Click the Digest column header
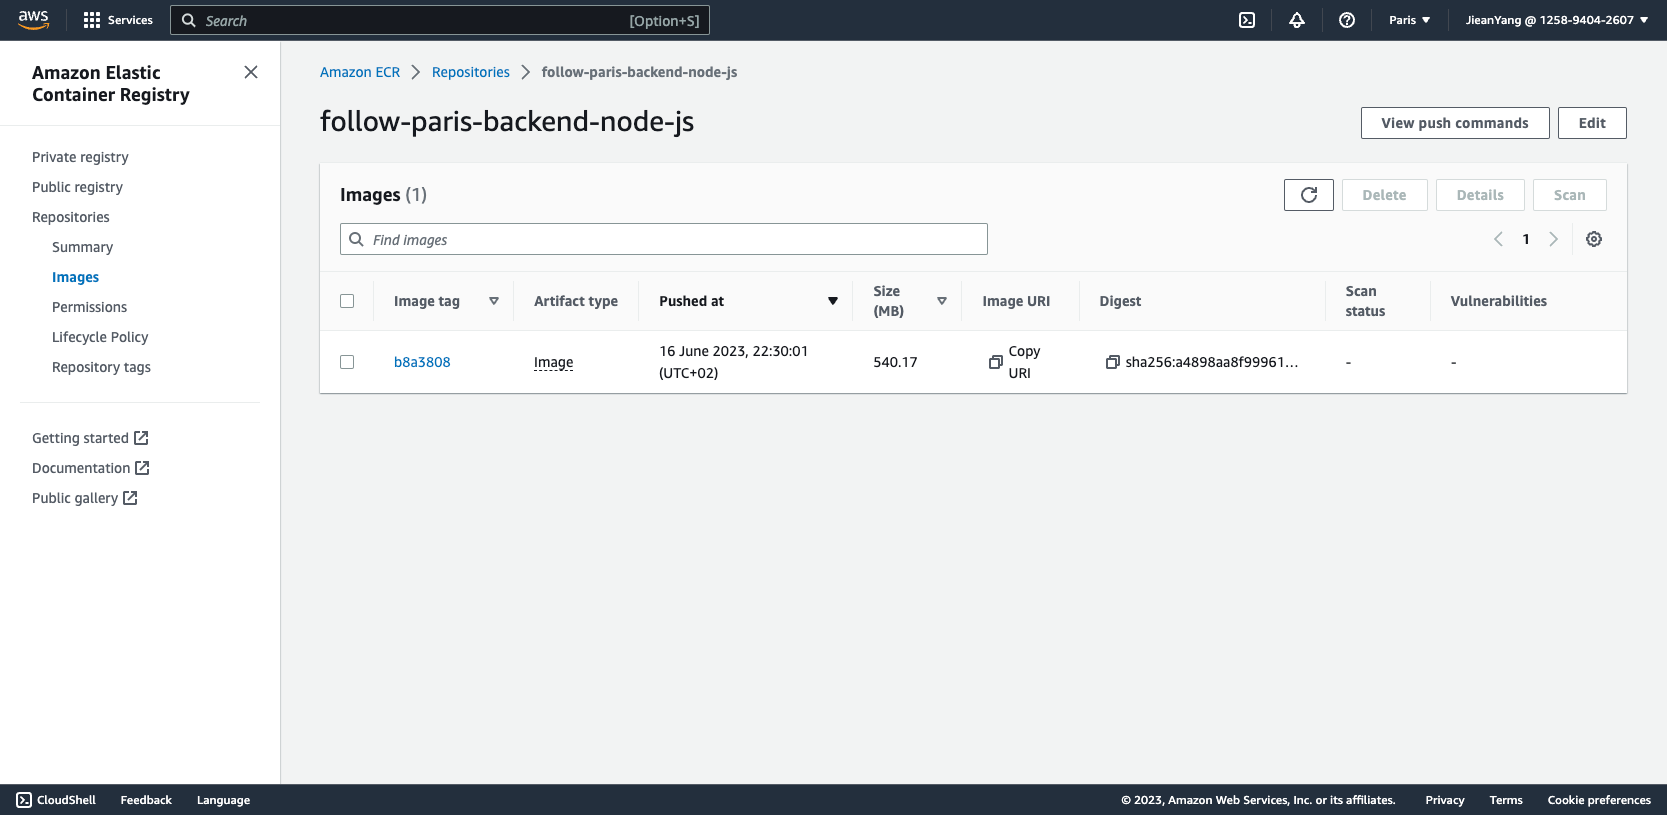The width and height of the screenshot is (1667, 815). coord(1120,301)
